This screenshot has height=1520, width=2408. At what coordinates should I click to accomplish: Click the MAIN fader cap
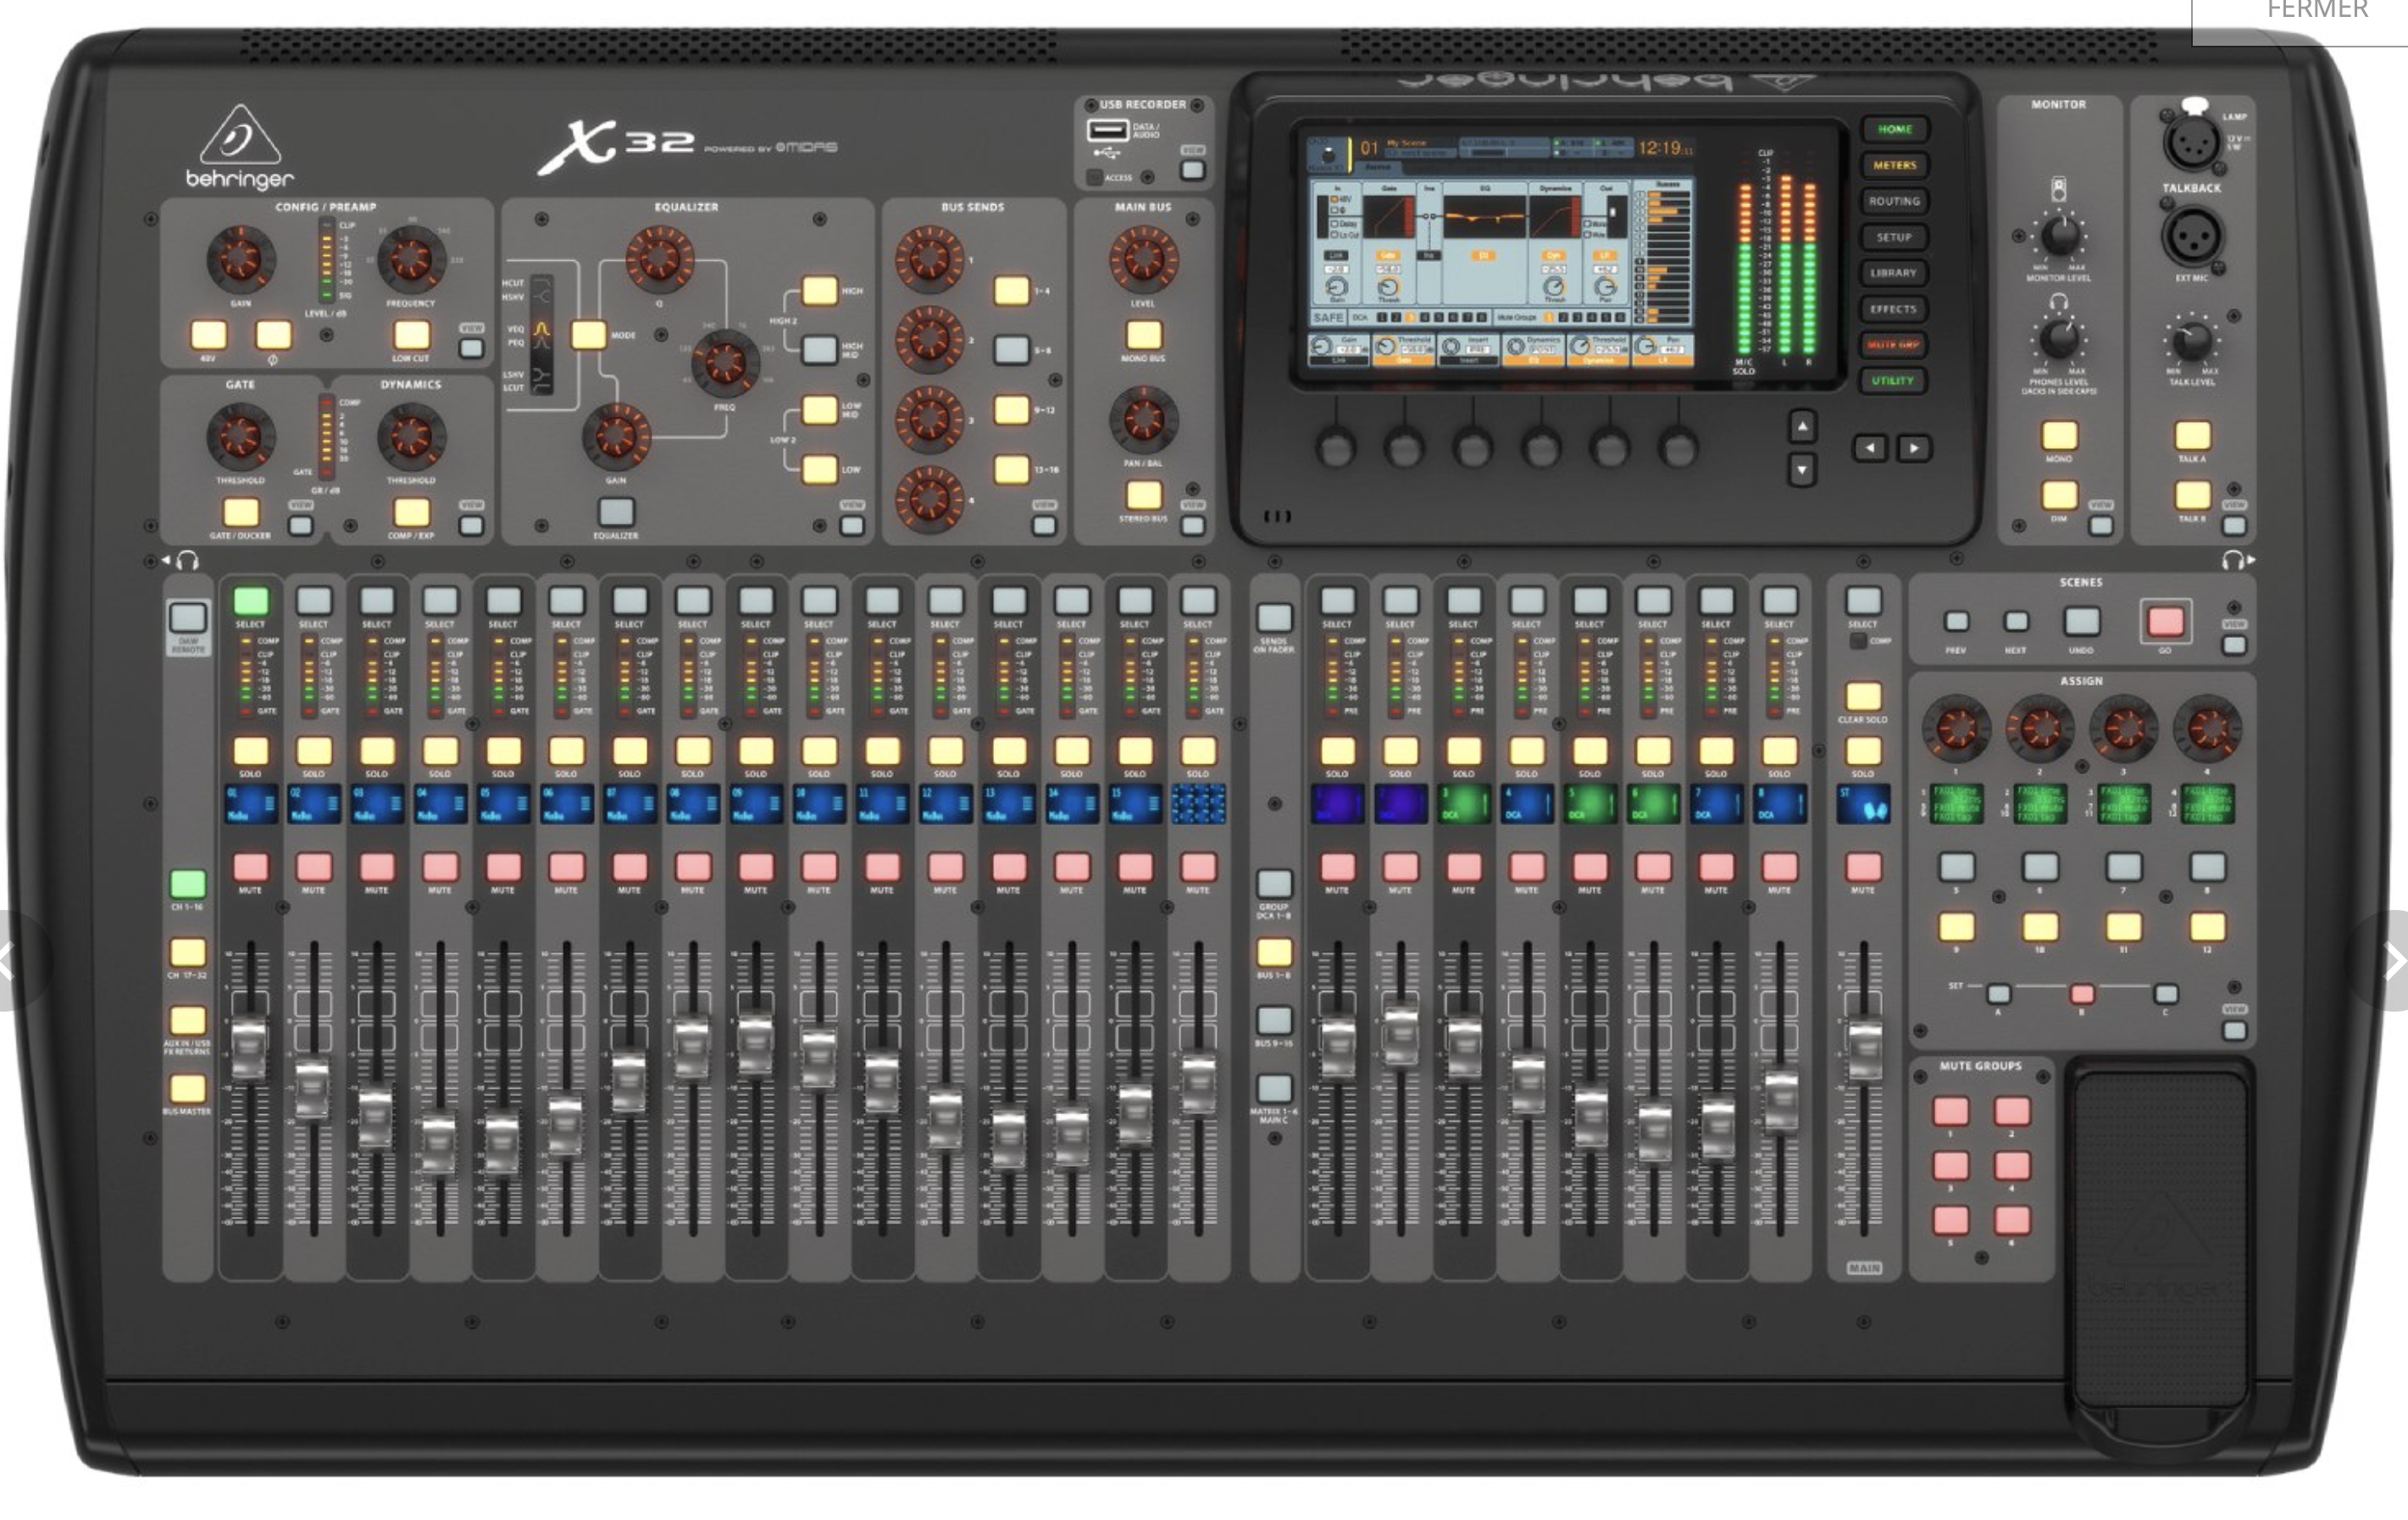1863,1049
